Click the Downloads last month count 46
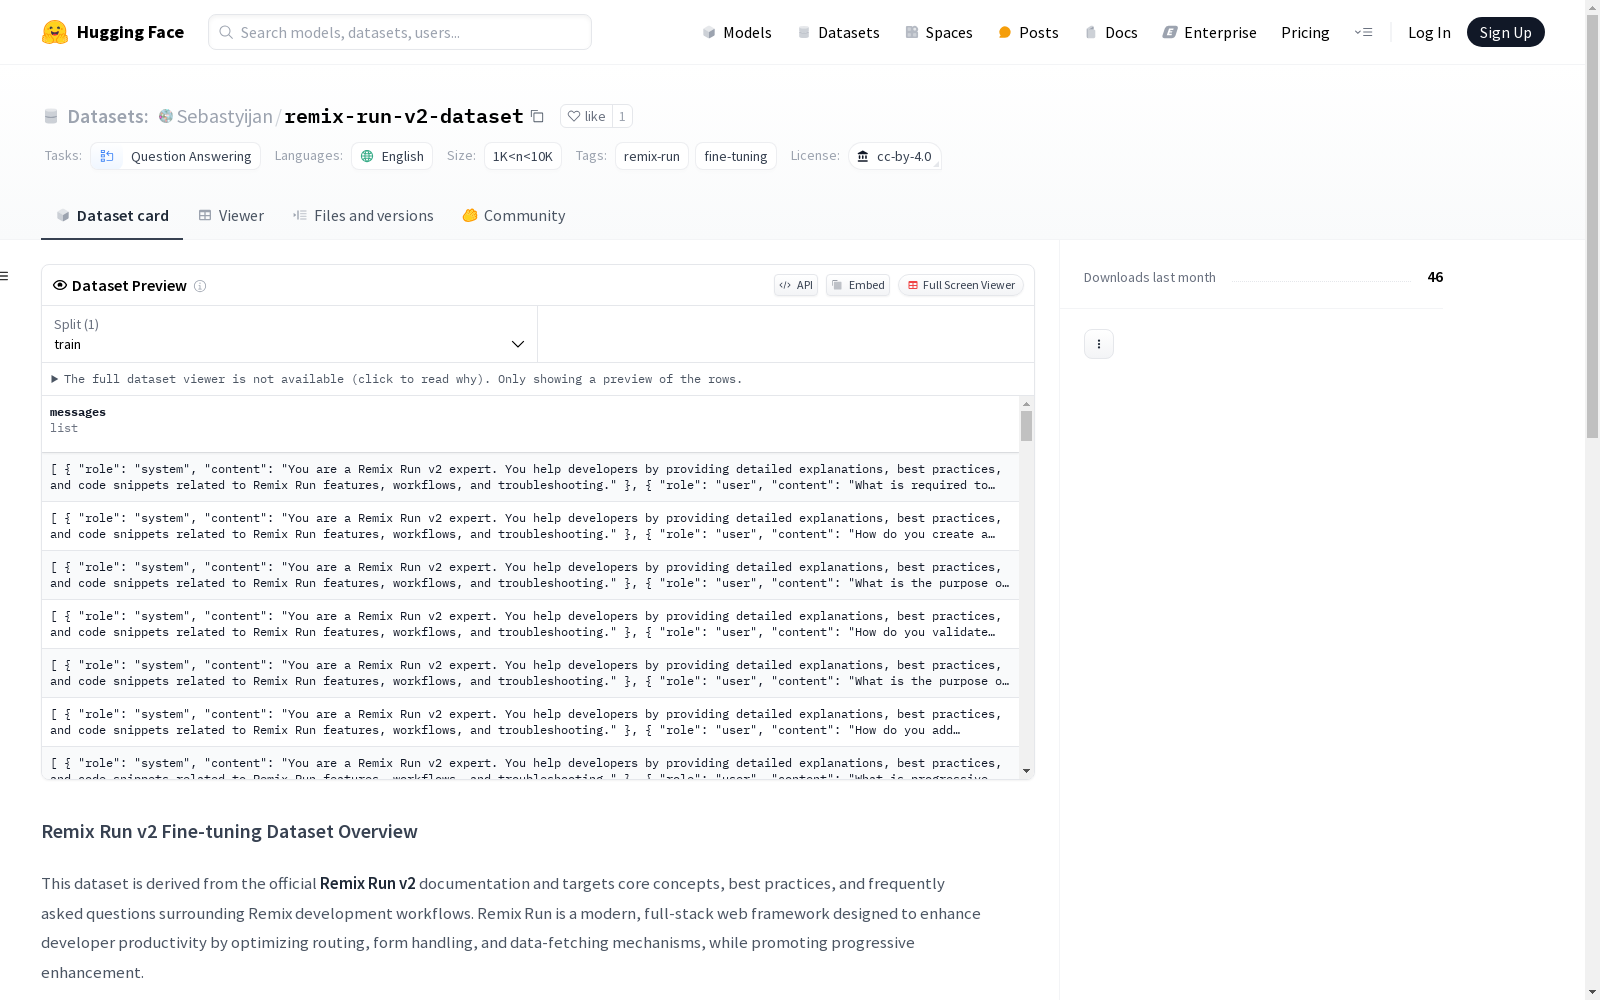 pos(1435,277)
